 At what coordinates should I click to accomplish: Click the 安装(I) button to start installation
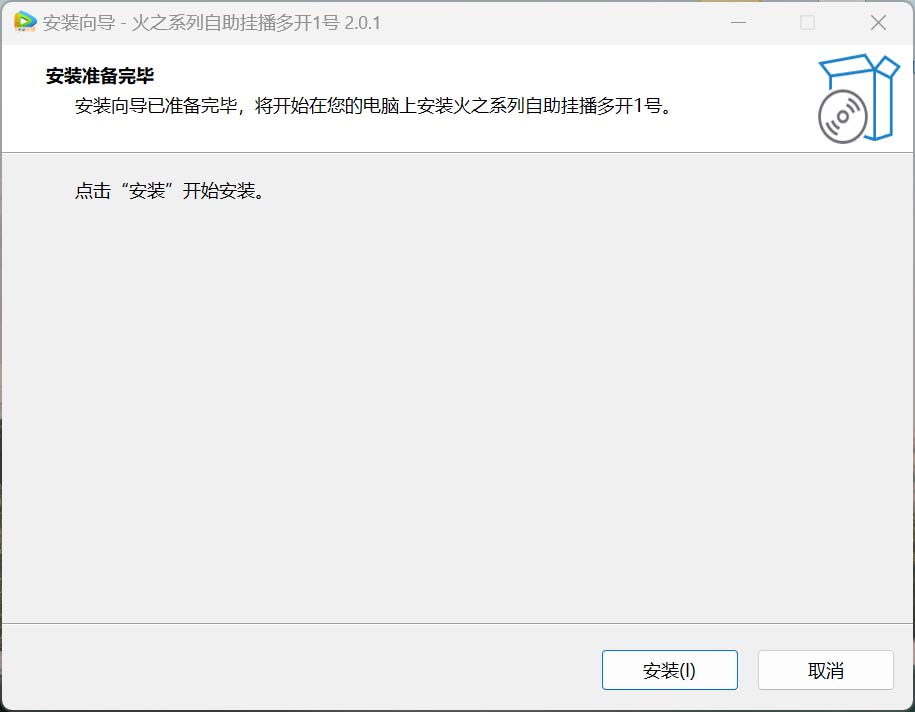click(x=669, y=670)
